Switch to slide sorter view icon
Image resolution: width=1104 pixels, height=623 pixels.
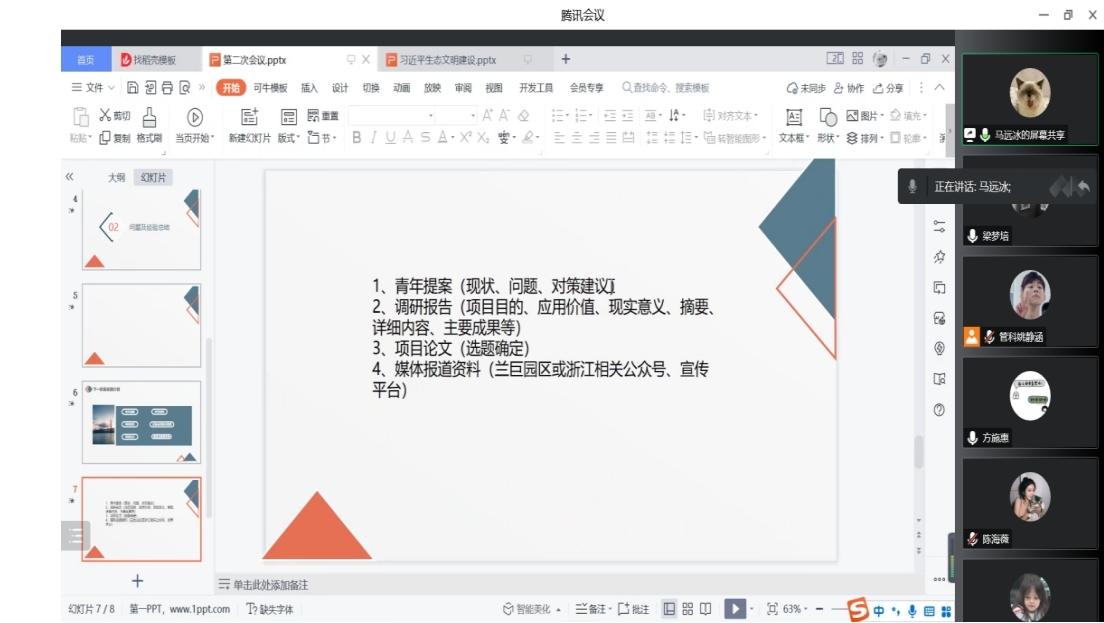tap(688, 609)
